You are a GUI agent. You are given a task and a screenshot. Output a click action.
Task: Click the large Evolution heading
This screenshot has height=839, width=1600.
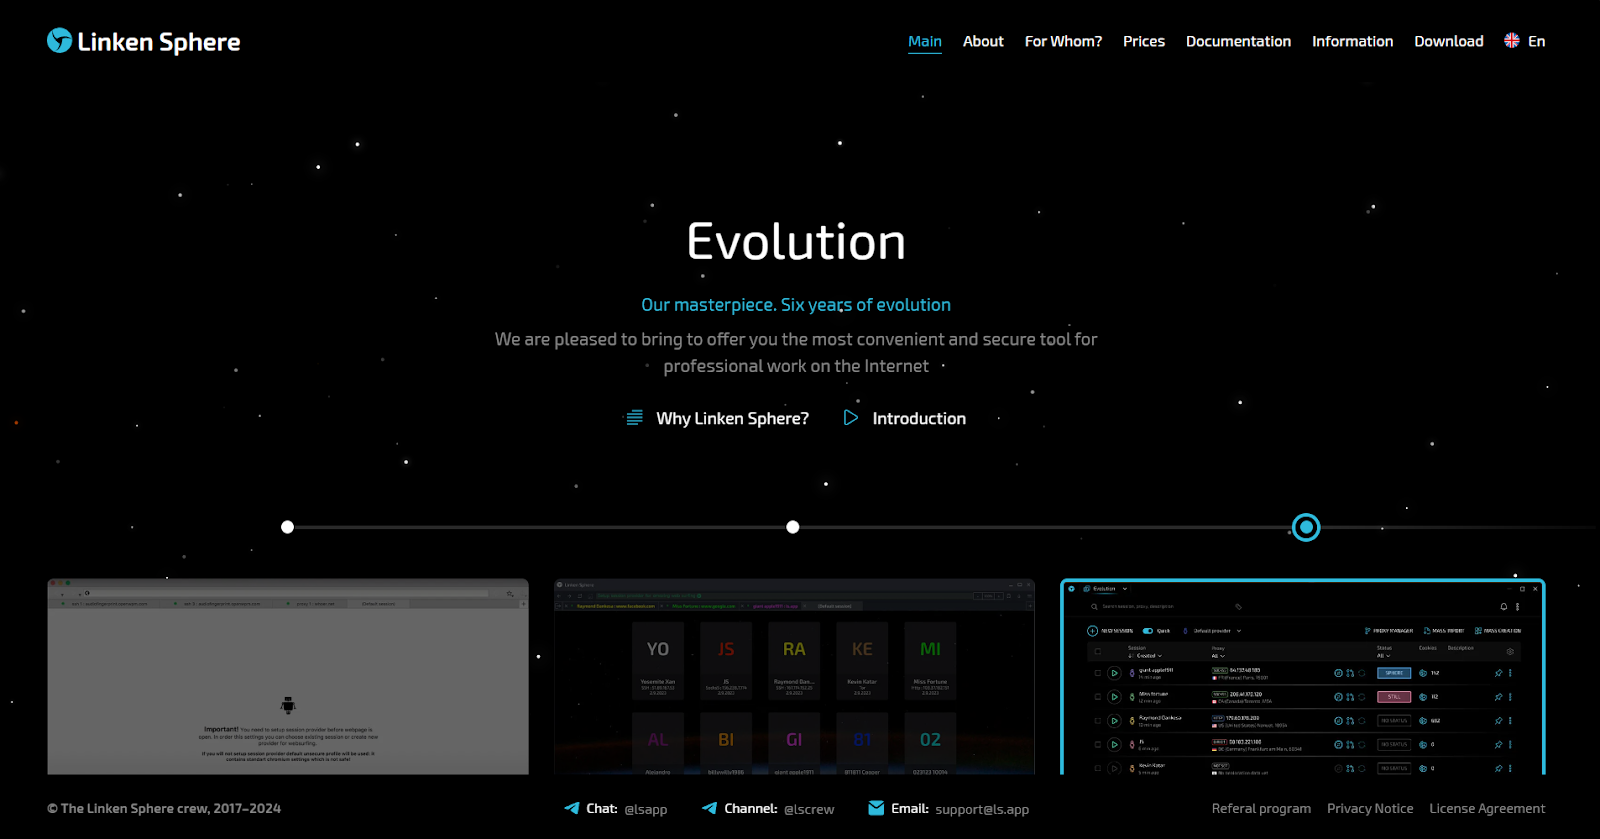click(x=796, y=242)
